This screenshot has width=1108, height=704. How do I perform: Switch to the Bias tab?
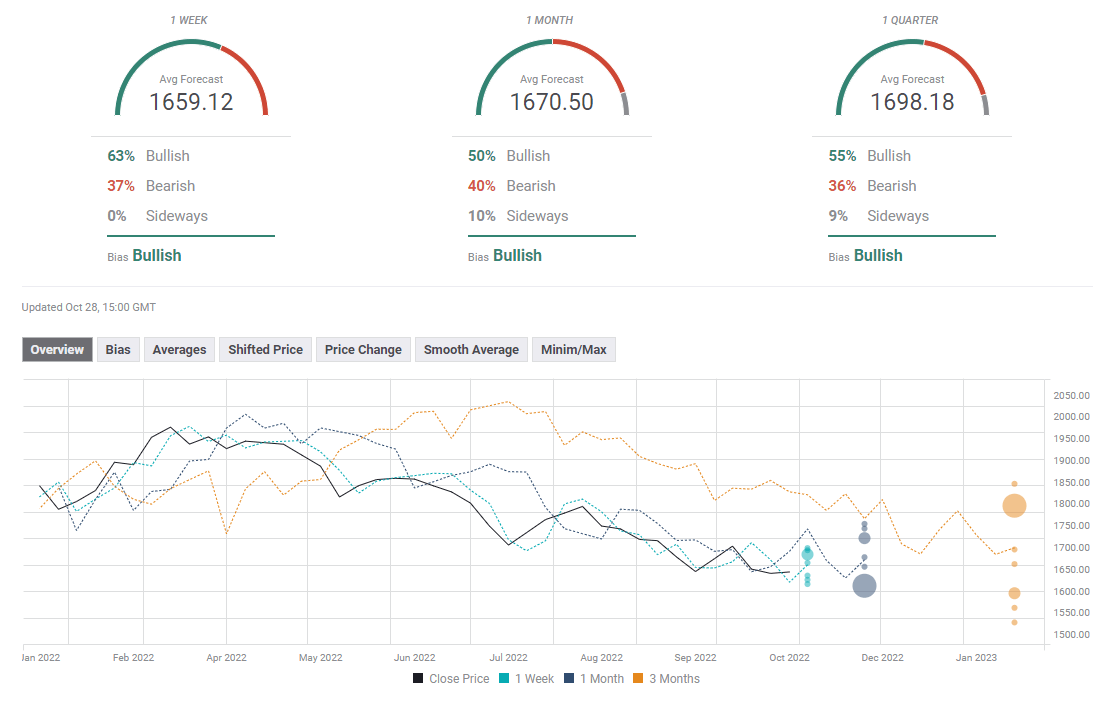118,349
